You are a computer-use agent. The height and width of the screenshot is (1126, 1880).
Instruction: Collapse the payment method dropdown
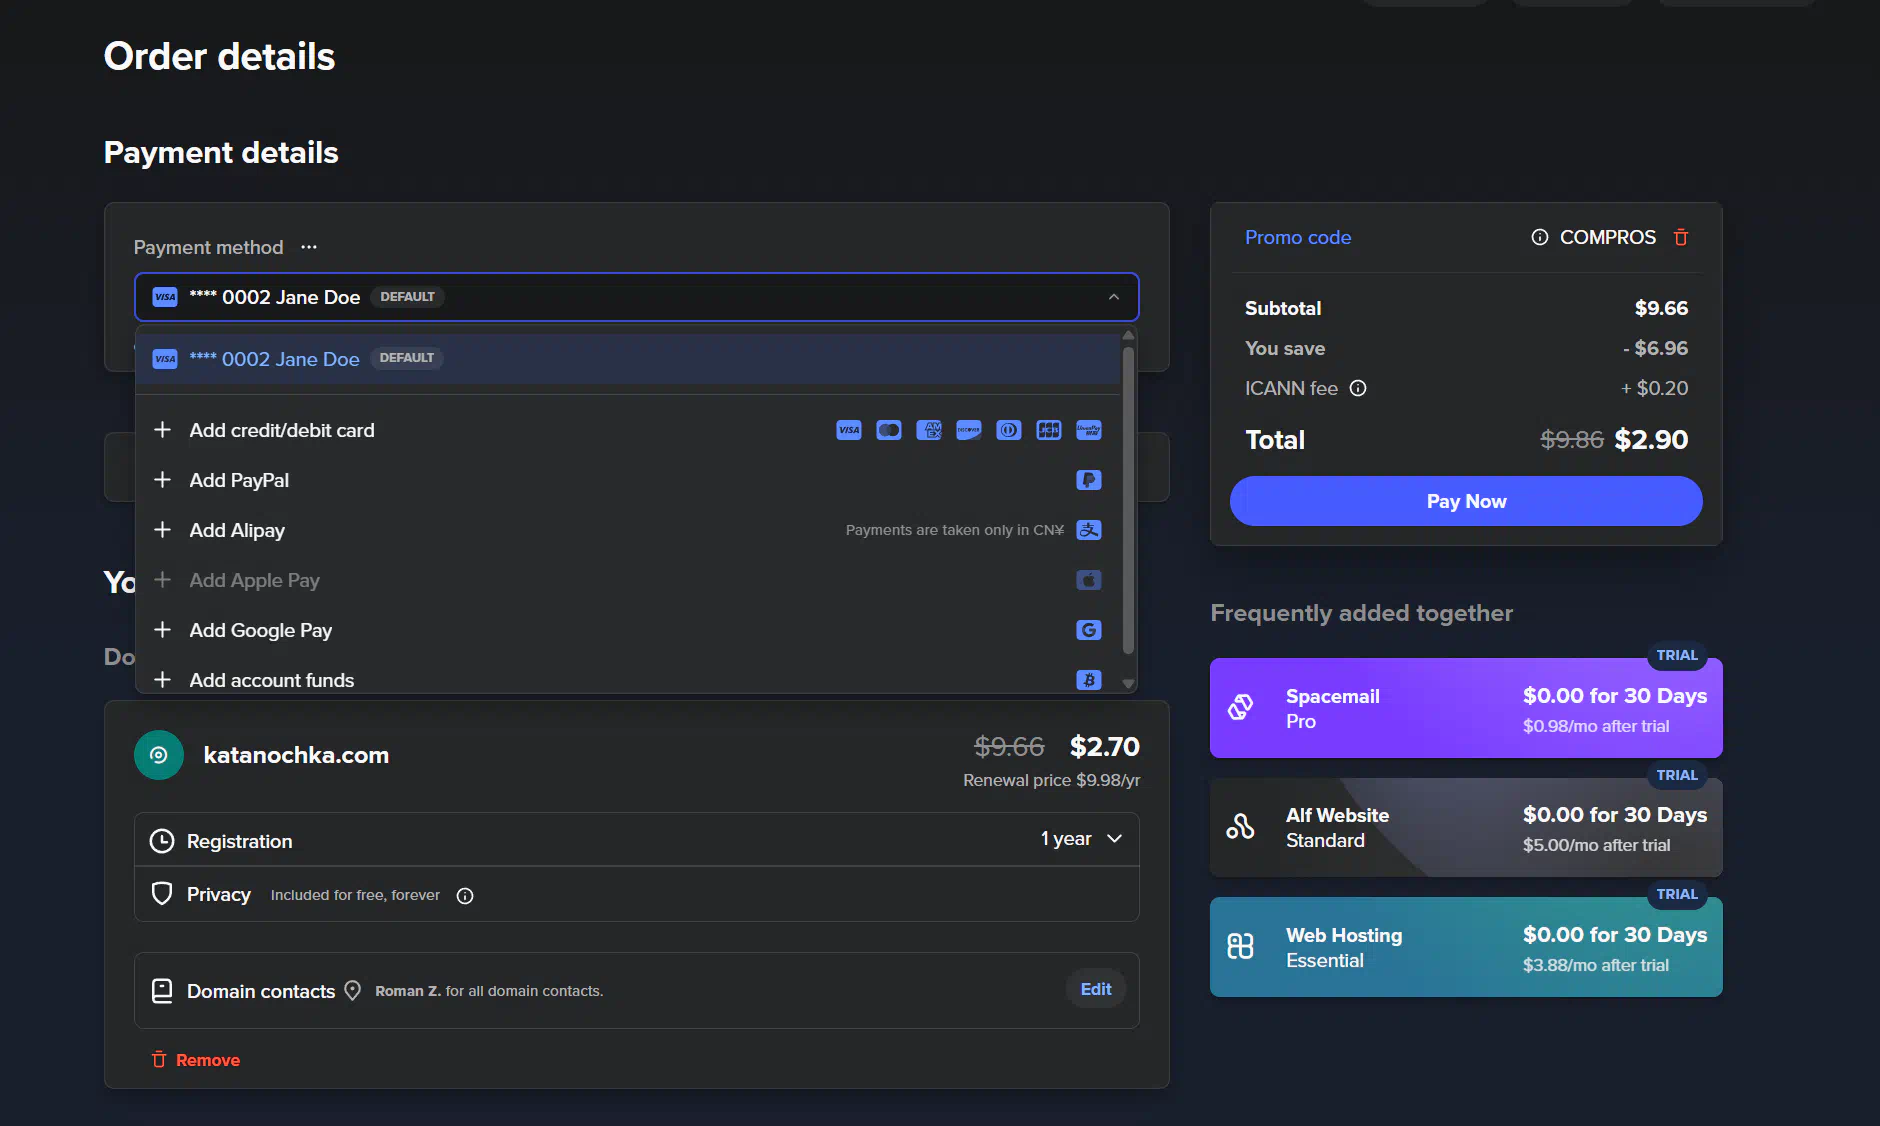pos(1113,297)
